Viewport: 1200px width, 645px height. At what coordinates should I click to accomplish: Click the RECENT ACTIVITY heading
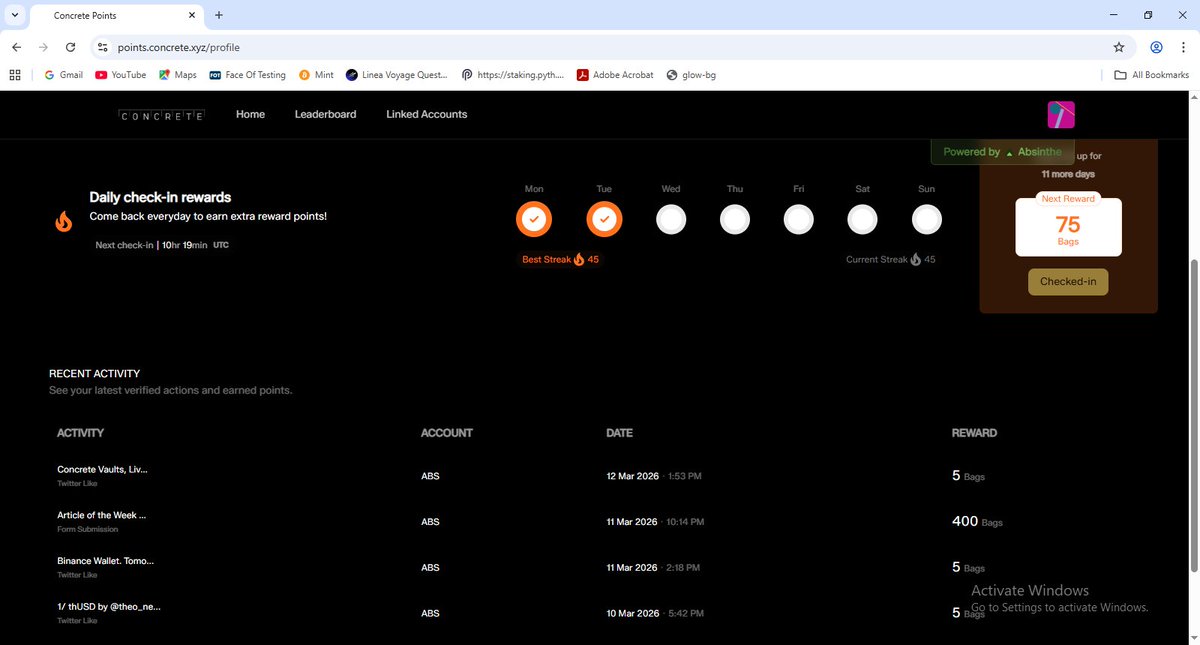[x=94, y=373]
